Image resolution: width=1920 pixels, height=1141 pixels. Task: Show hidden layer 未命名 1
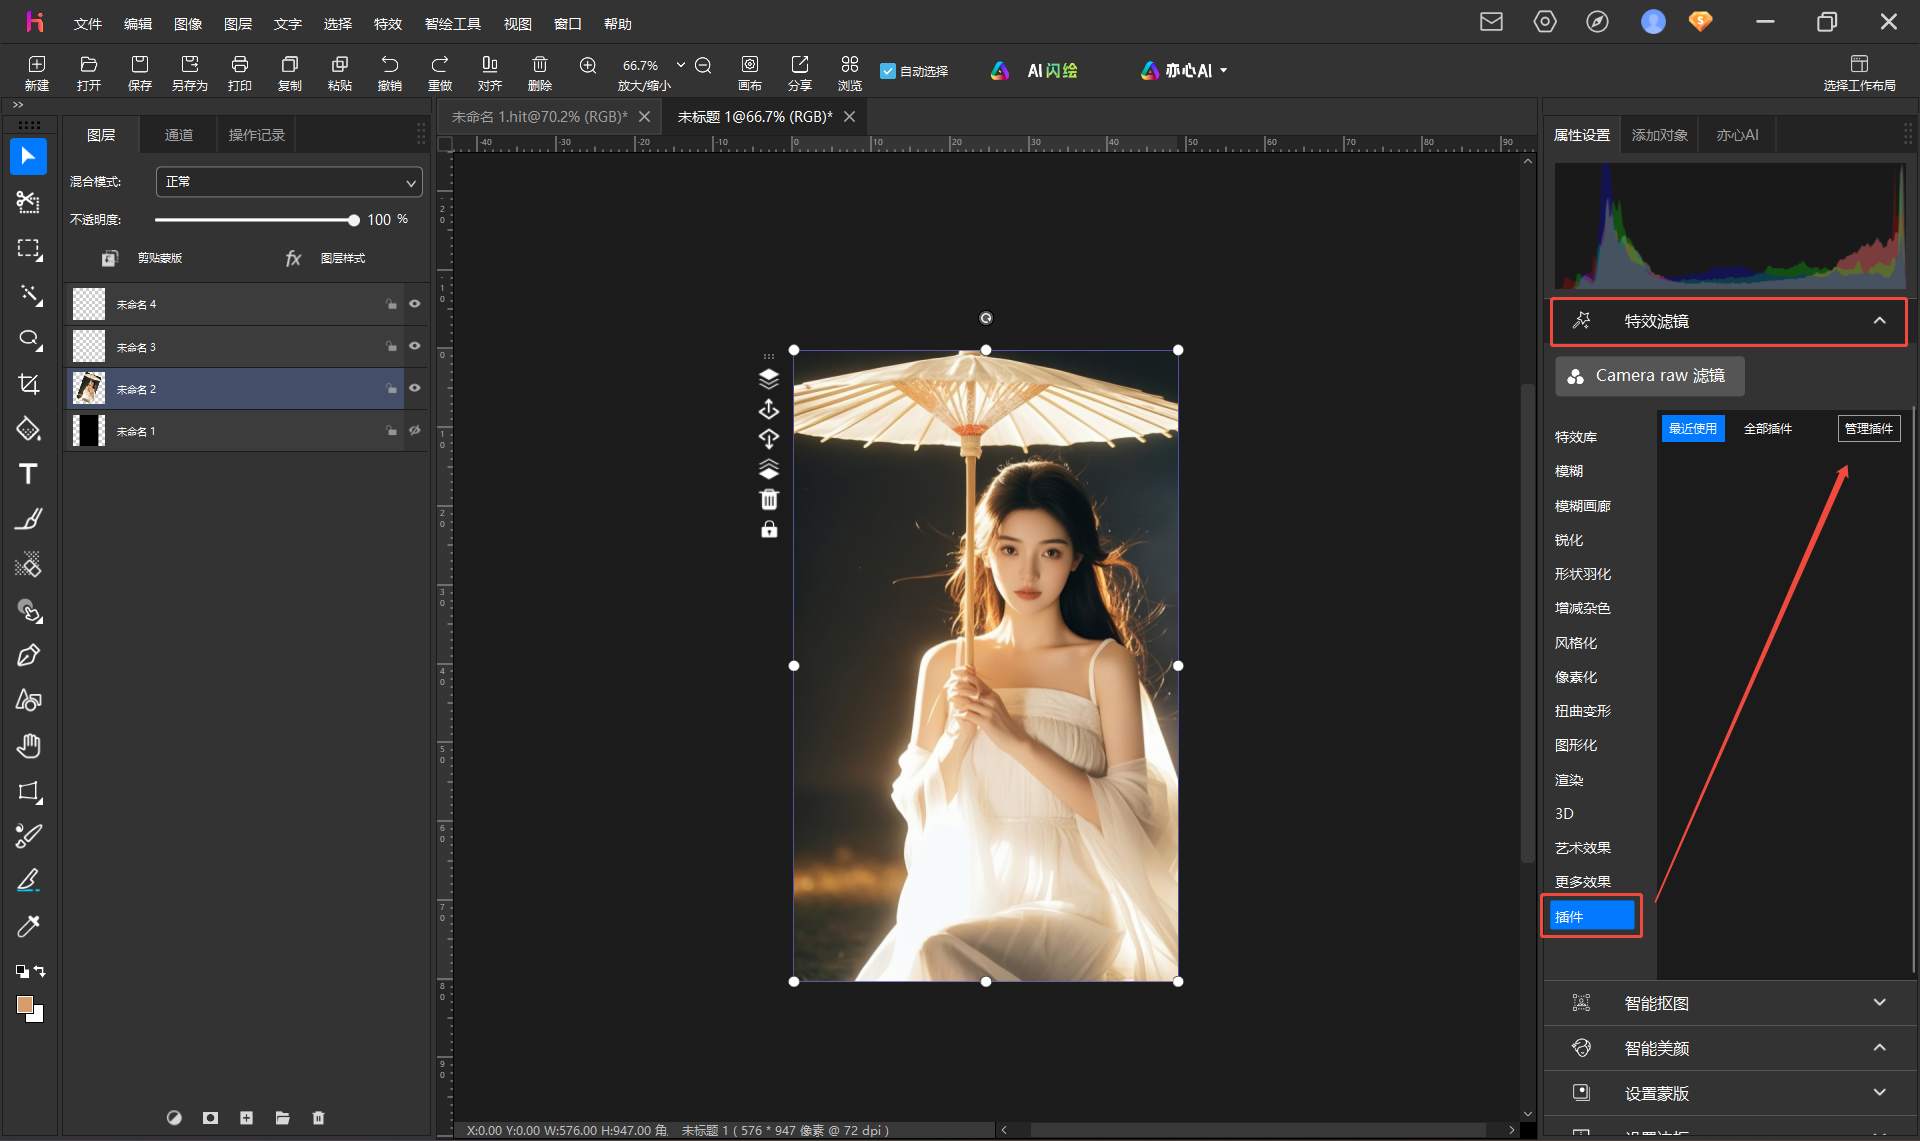(415, 431)
